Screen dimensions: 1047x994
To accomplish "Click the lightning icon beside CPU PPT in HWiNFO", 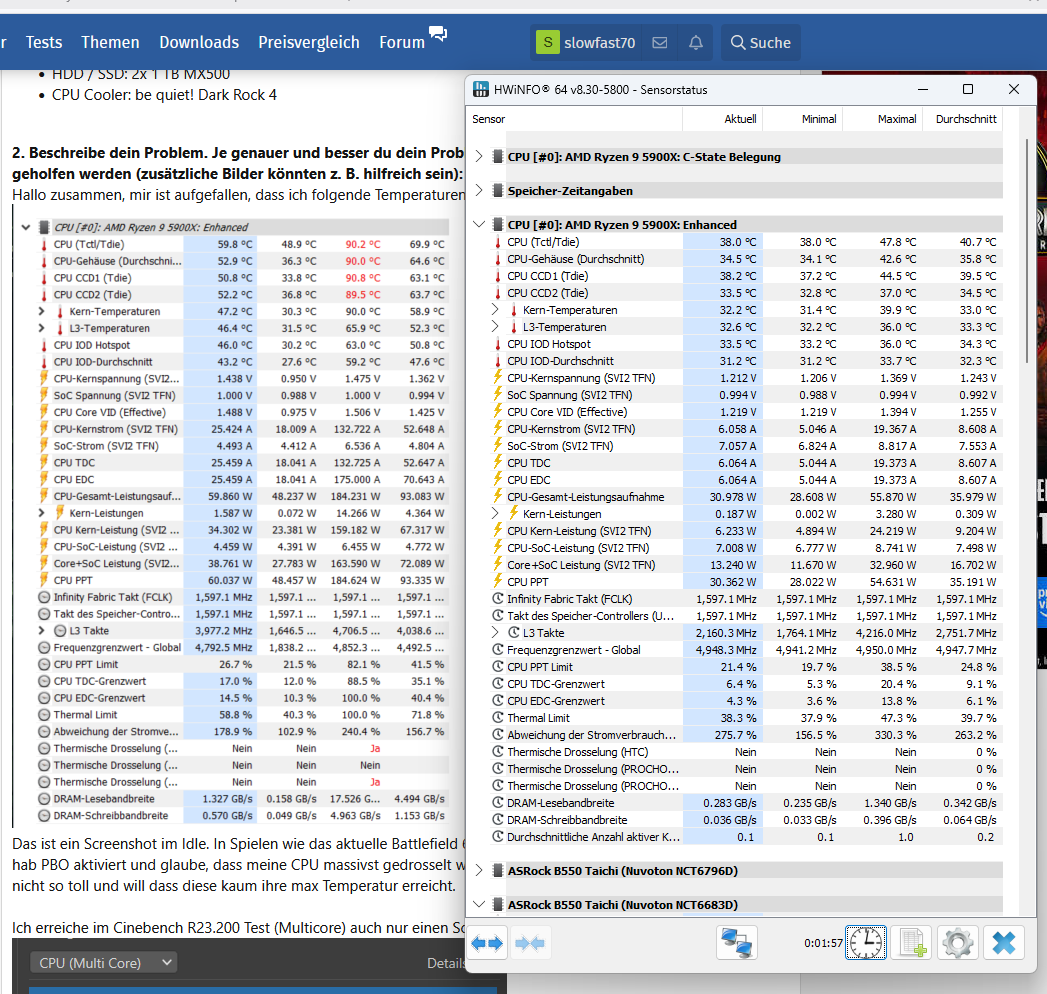I will [x=497, y=581].
